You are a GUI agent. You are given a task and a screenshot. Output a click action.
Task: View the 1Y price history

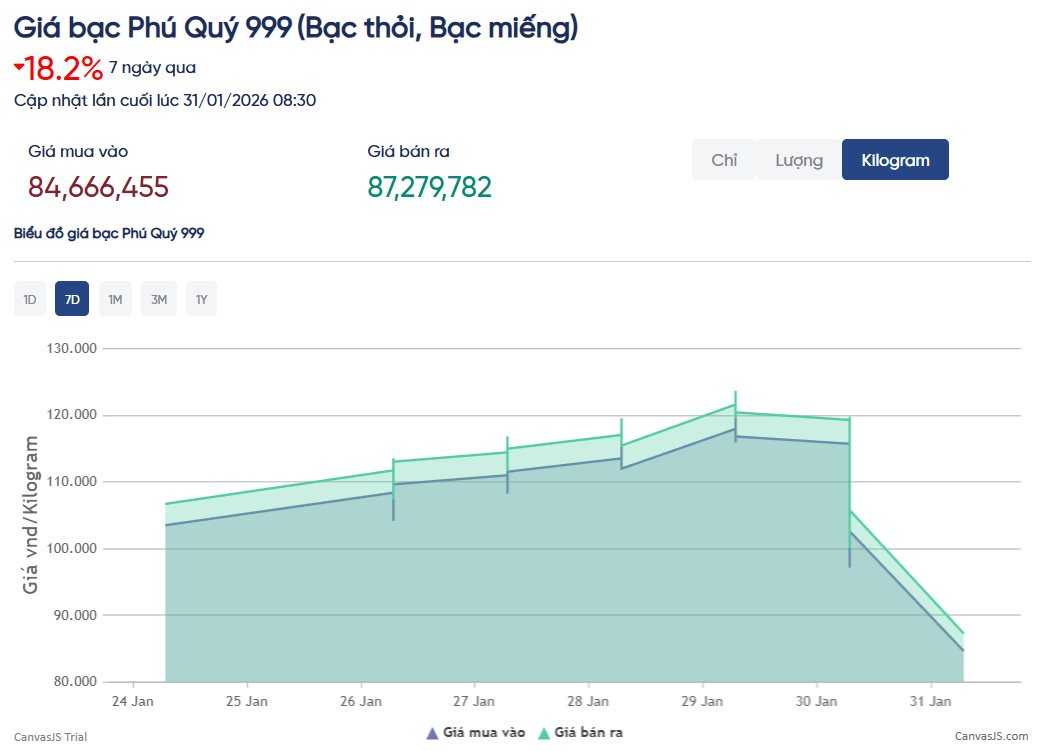coord(201,299)
